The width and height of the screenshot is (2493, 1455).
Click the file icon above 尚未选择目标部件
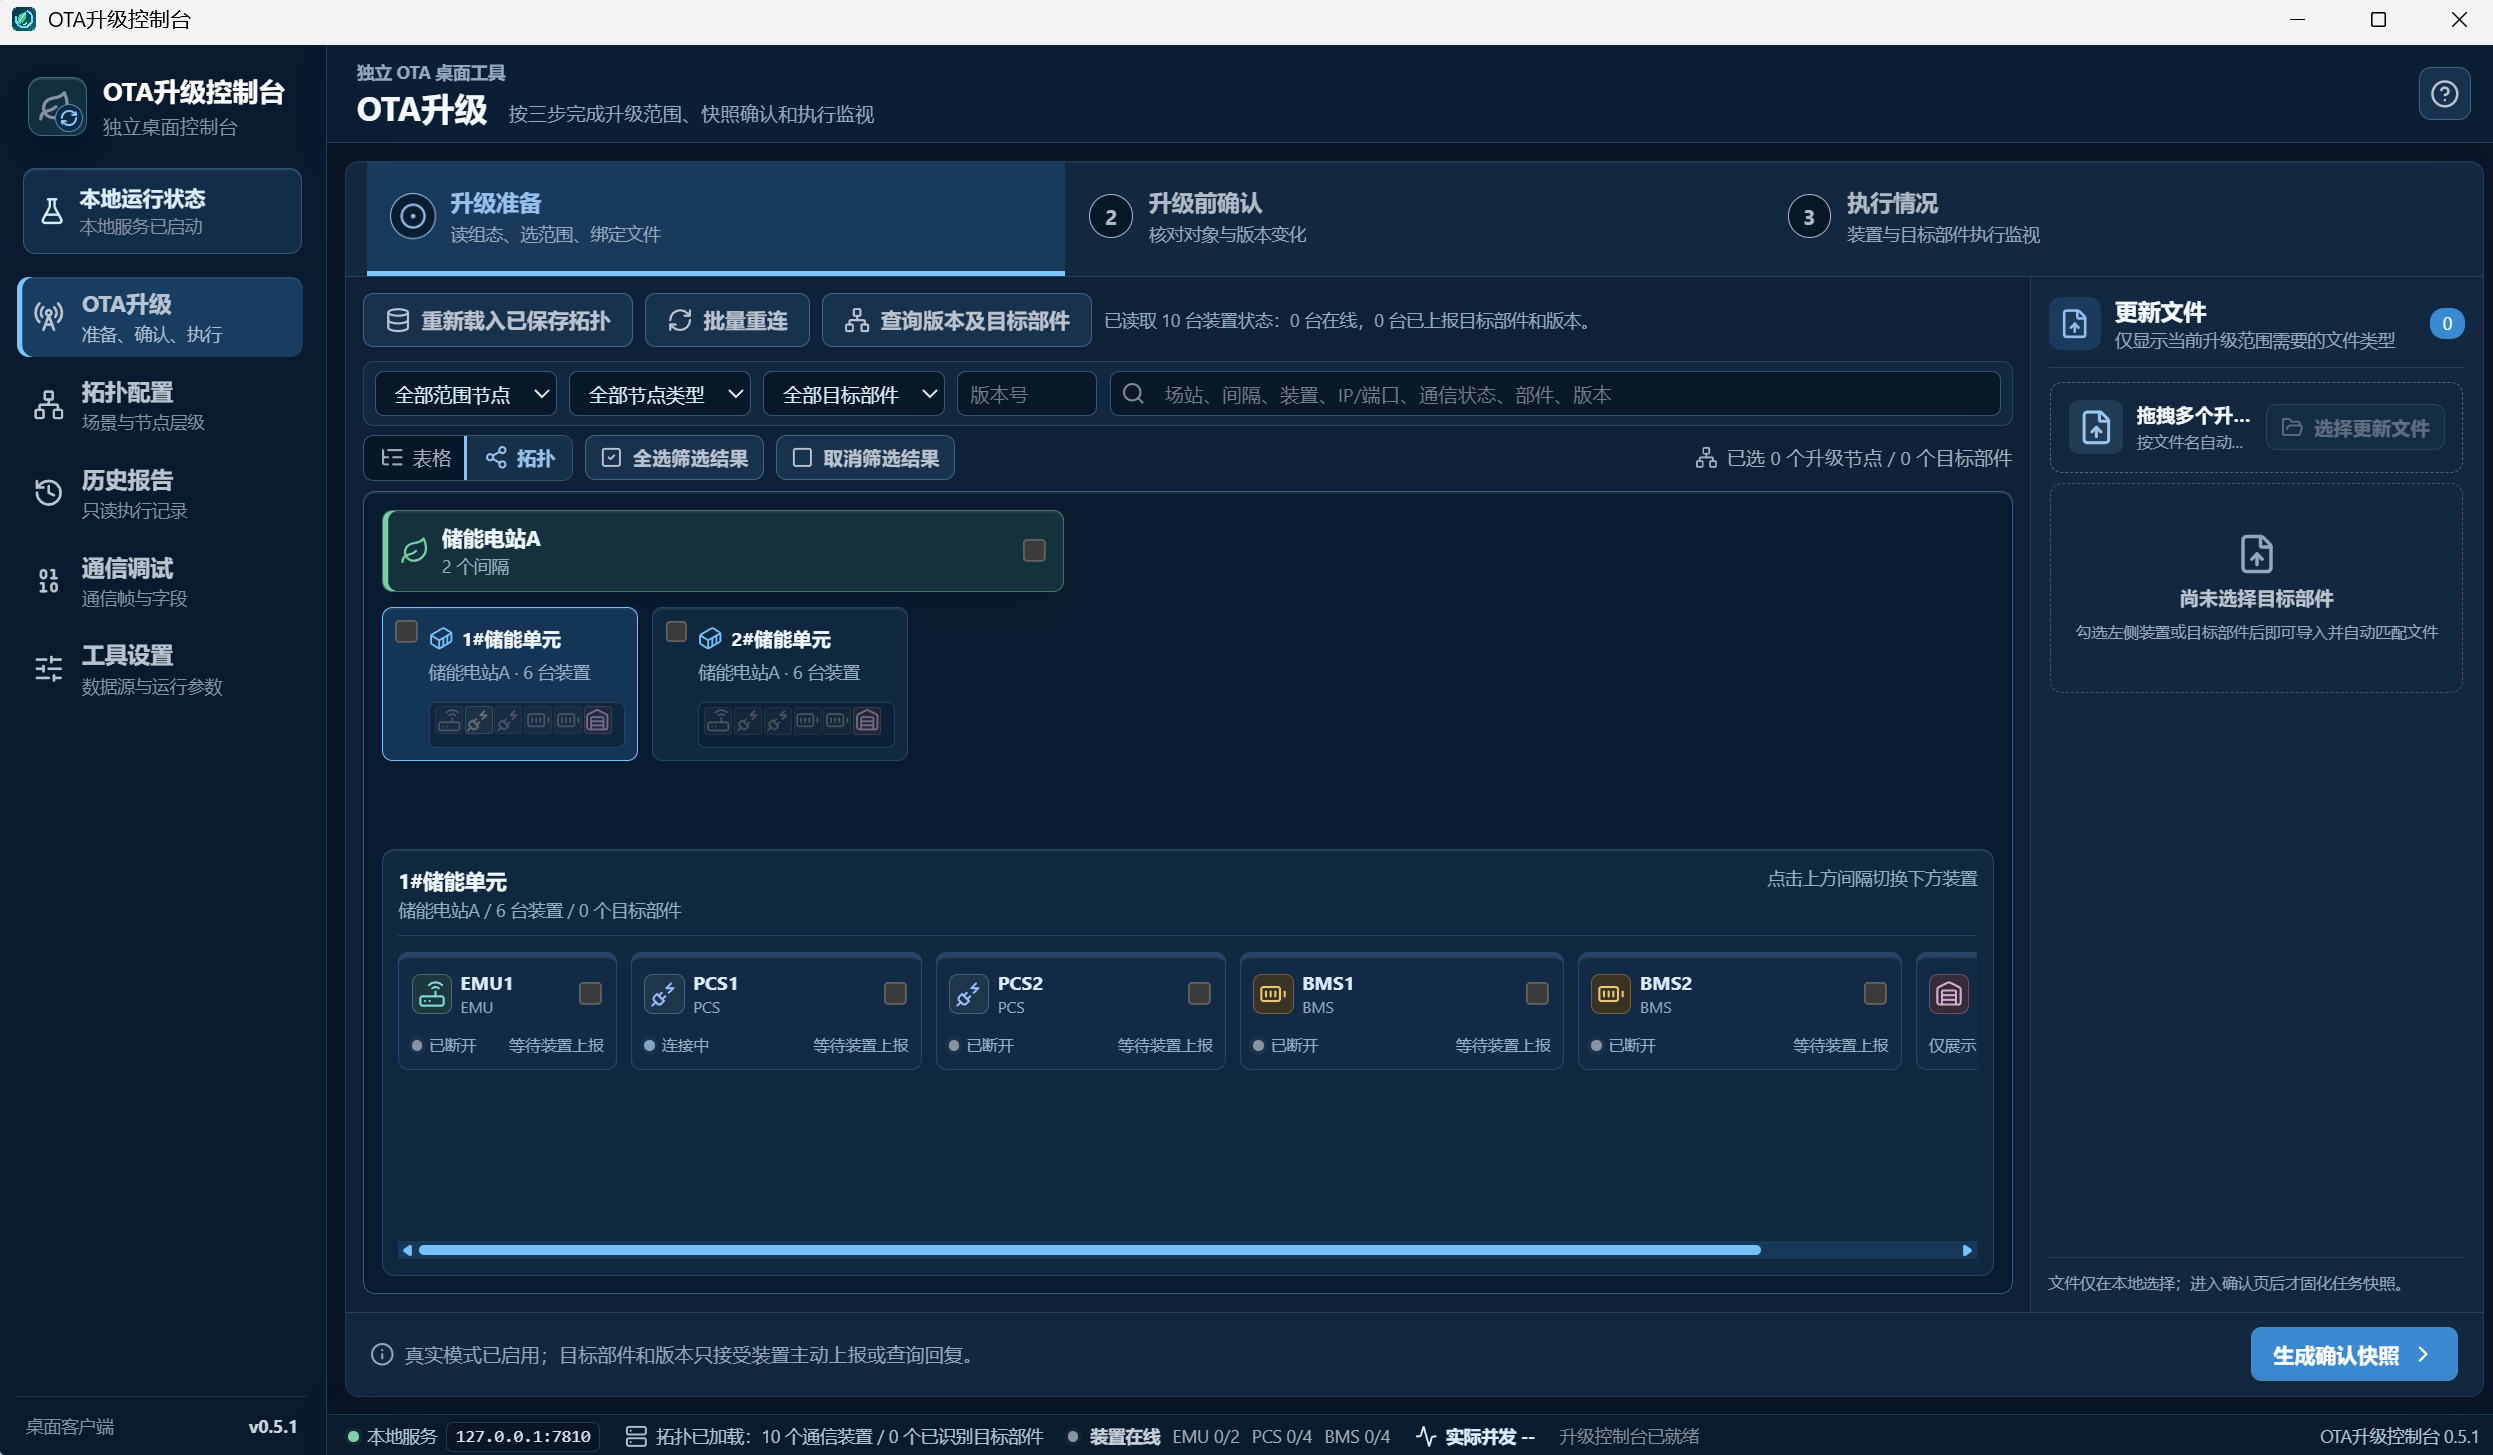pos(2256,554)
